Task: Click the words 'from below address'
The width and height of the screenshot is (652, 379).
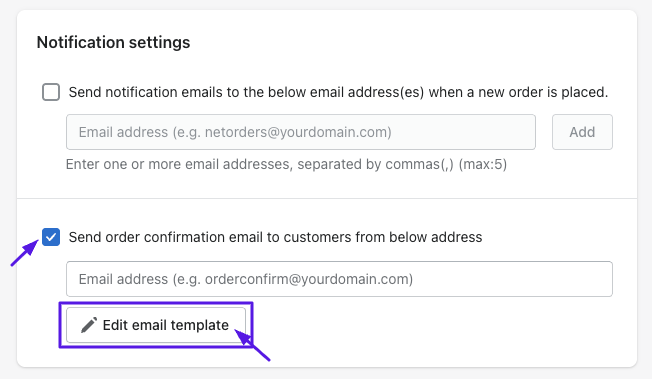Action: pyautogui.click(x=418, y=237)
